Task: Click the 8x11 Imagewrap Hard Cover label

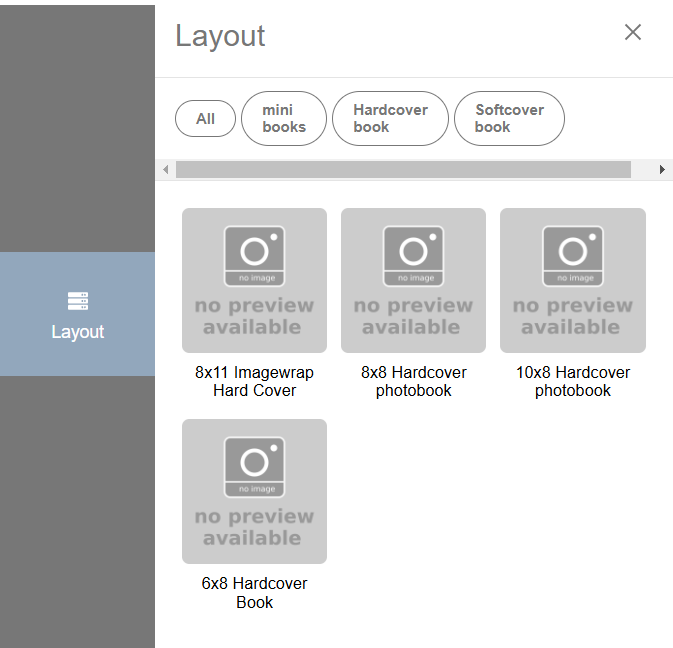Action: tap(254, 381)
